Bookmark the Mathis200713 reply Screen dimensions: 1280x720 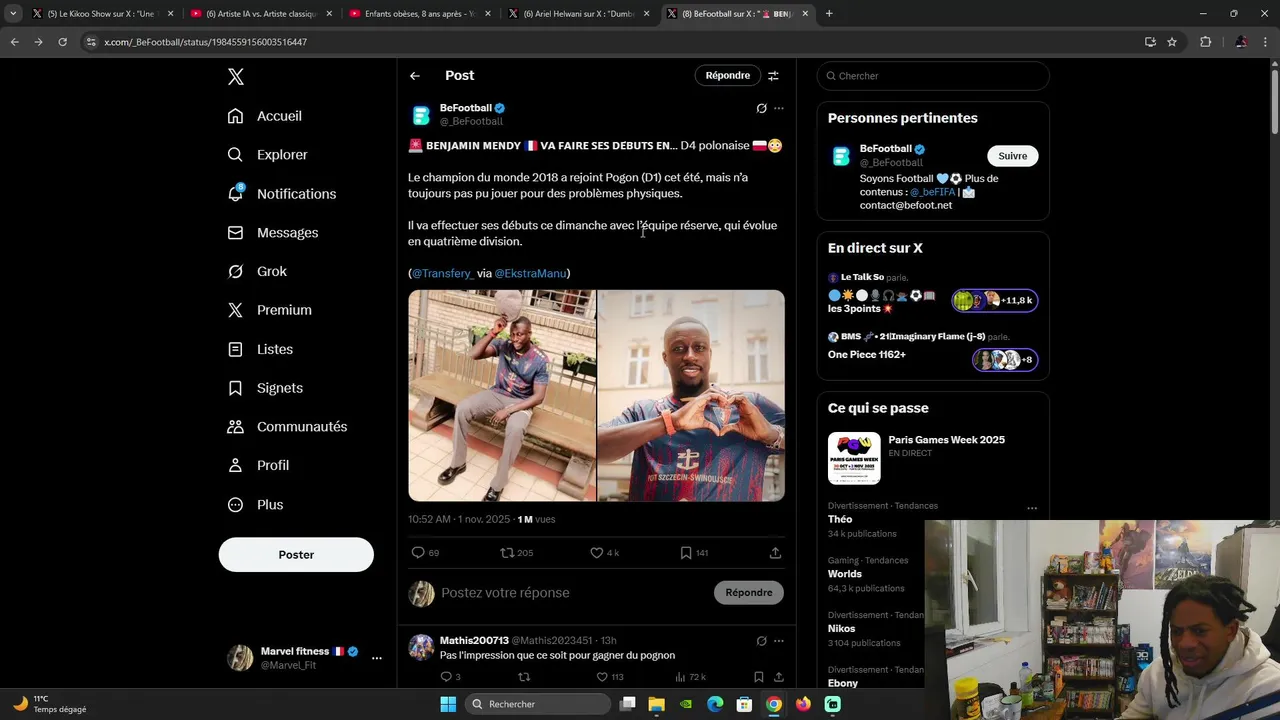pyautogui.click(x=759, y=677)
